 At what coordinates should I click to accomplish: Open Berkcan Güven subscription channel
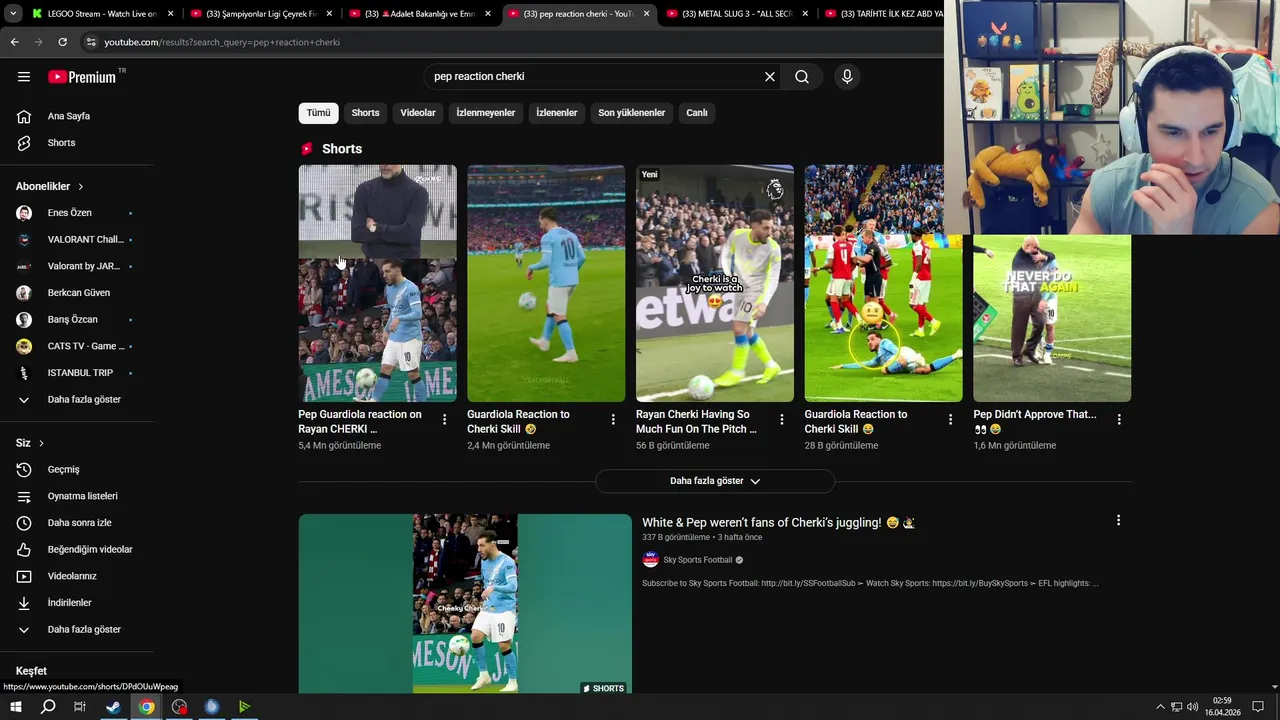pos(78,293)
